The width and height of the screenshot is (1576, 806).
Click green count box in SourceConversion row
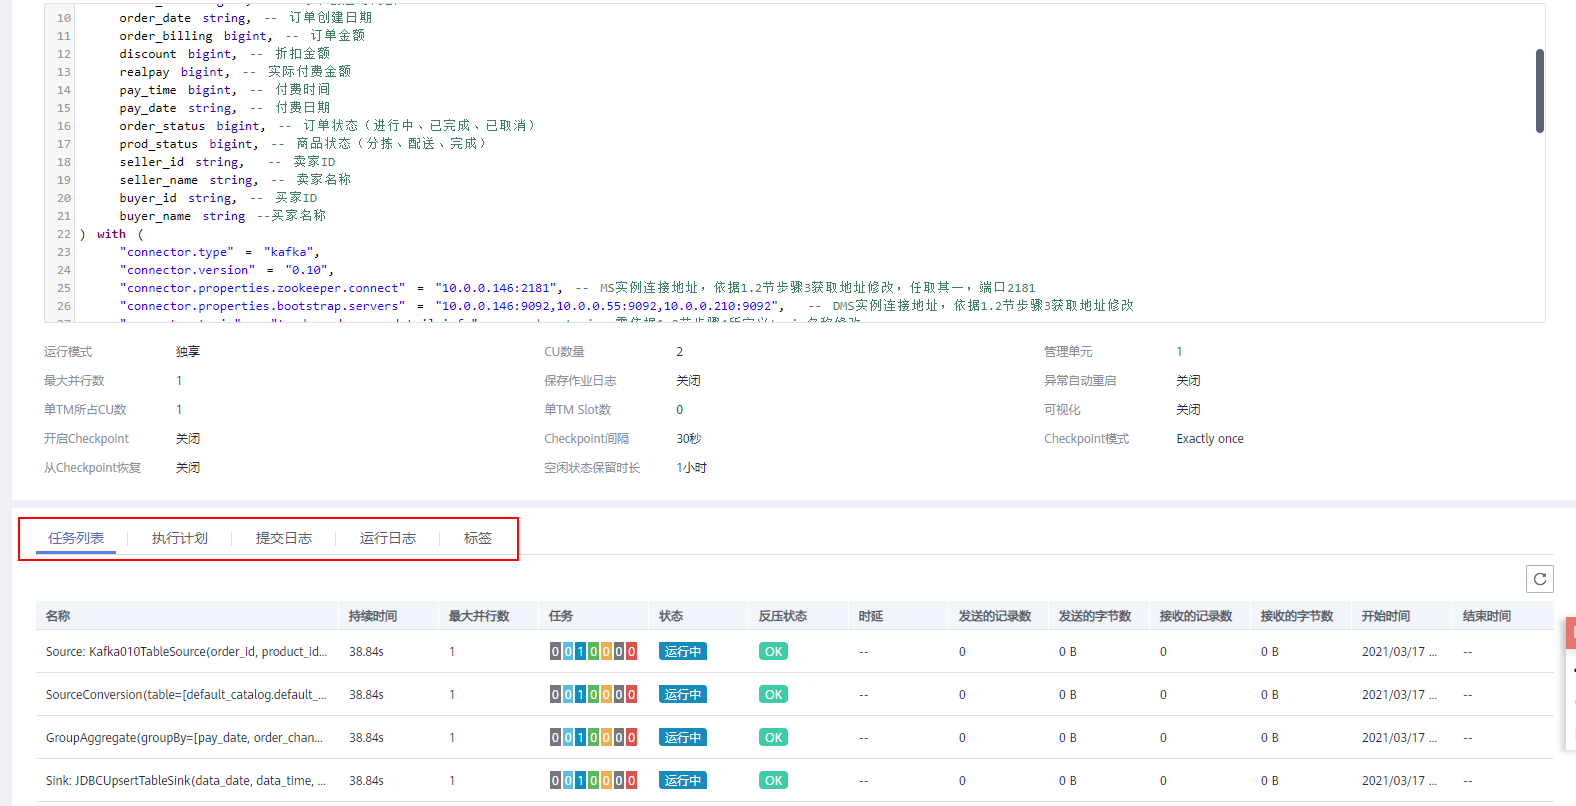[594, 695]
